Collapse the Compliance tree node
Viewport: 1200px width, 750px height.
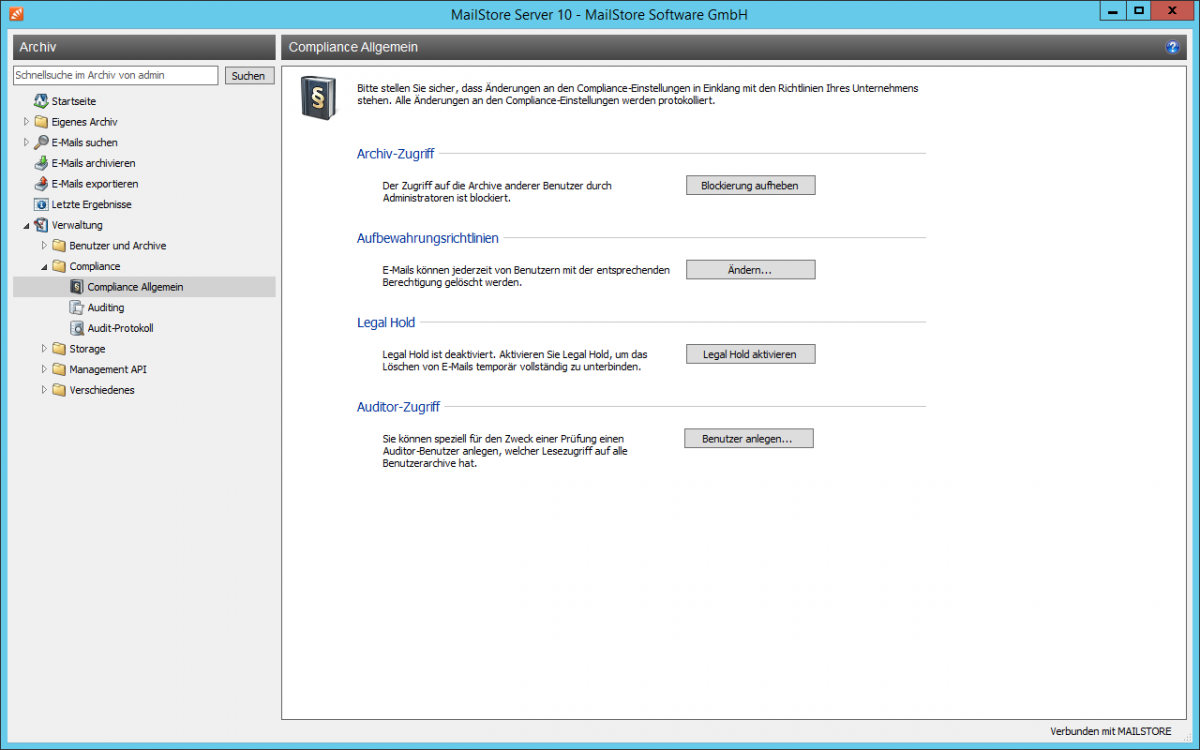44,266
